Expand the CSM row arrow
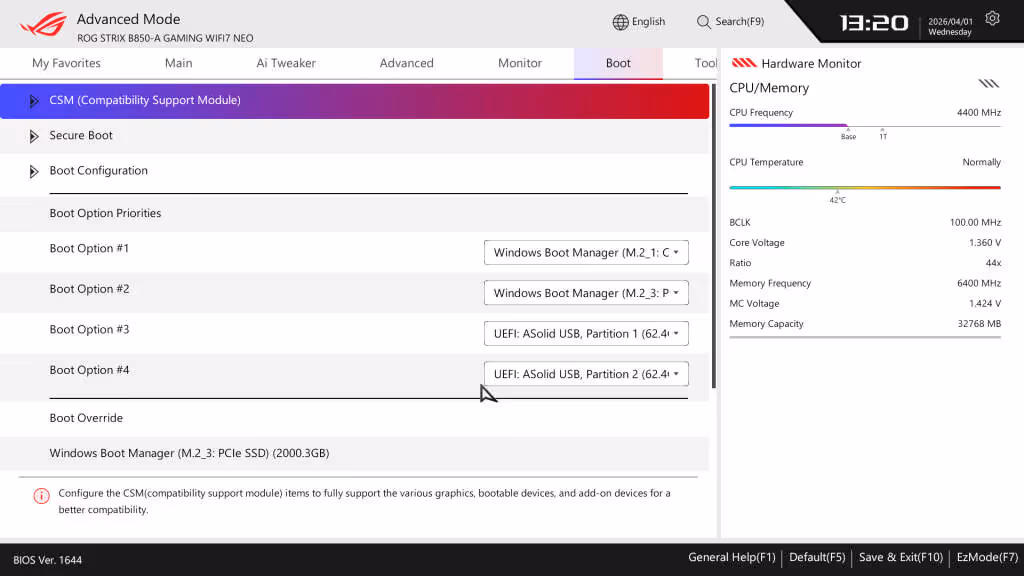1024x576 pixels. point(33,101)
